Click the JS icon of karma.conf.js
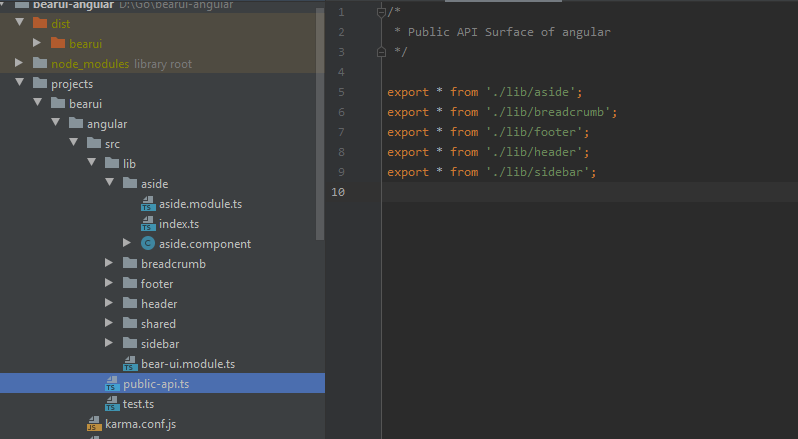 tap(94, 423)
